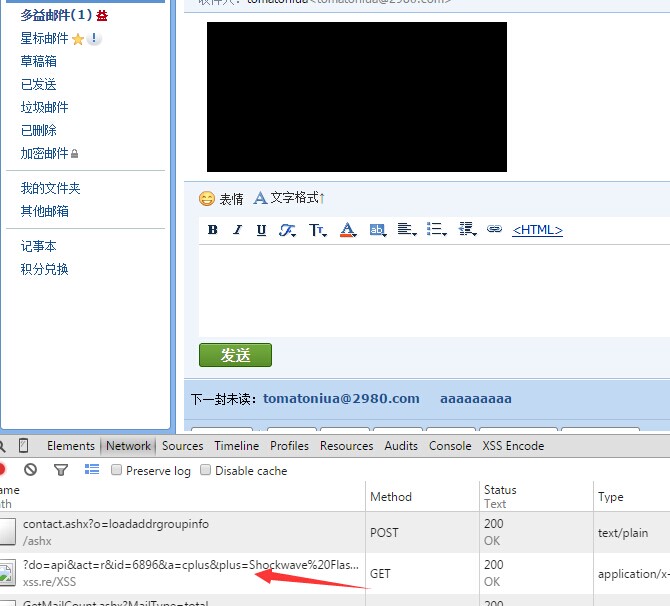Open 其他邮箱 other mailboxes
Screen dimensions: 670x606
tap(44, 211)
